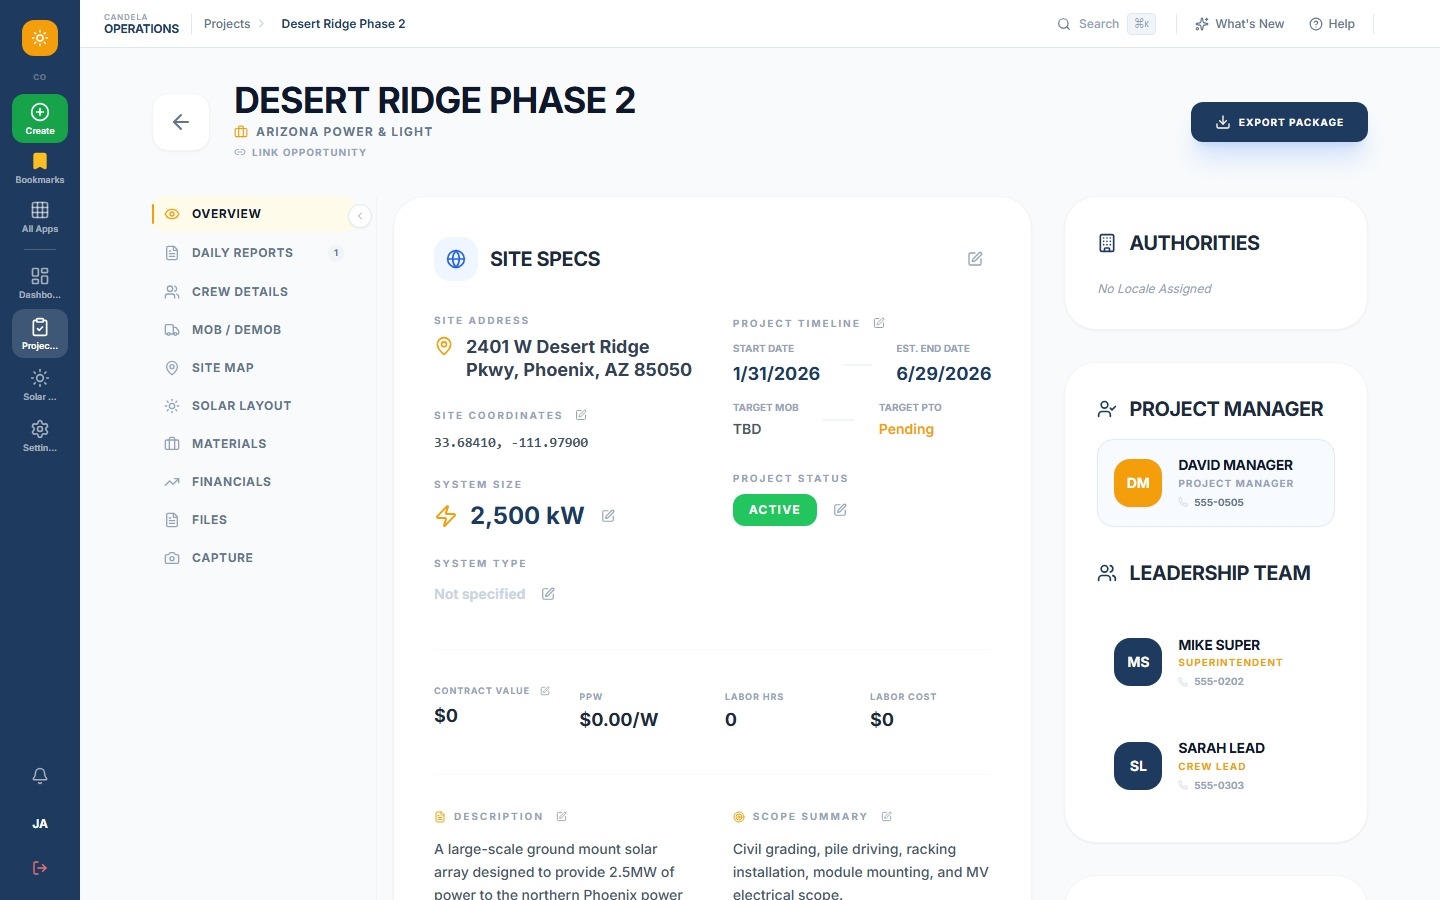
Task: Click the JA user avatar
Action: (40, 824)
